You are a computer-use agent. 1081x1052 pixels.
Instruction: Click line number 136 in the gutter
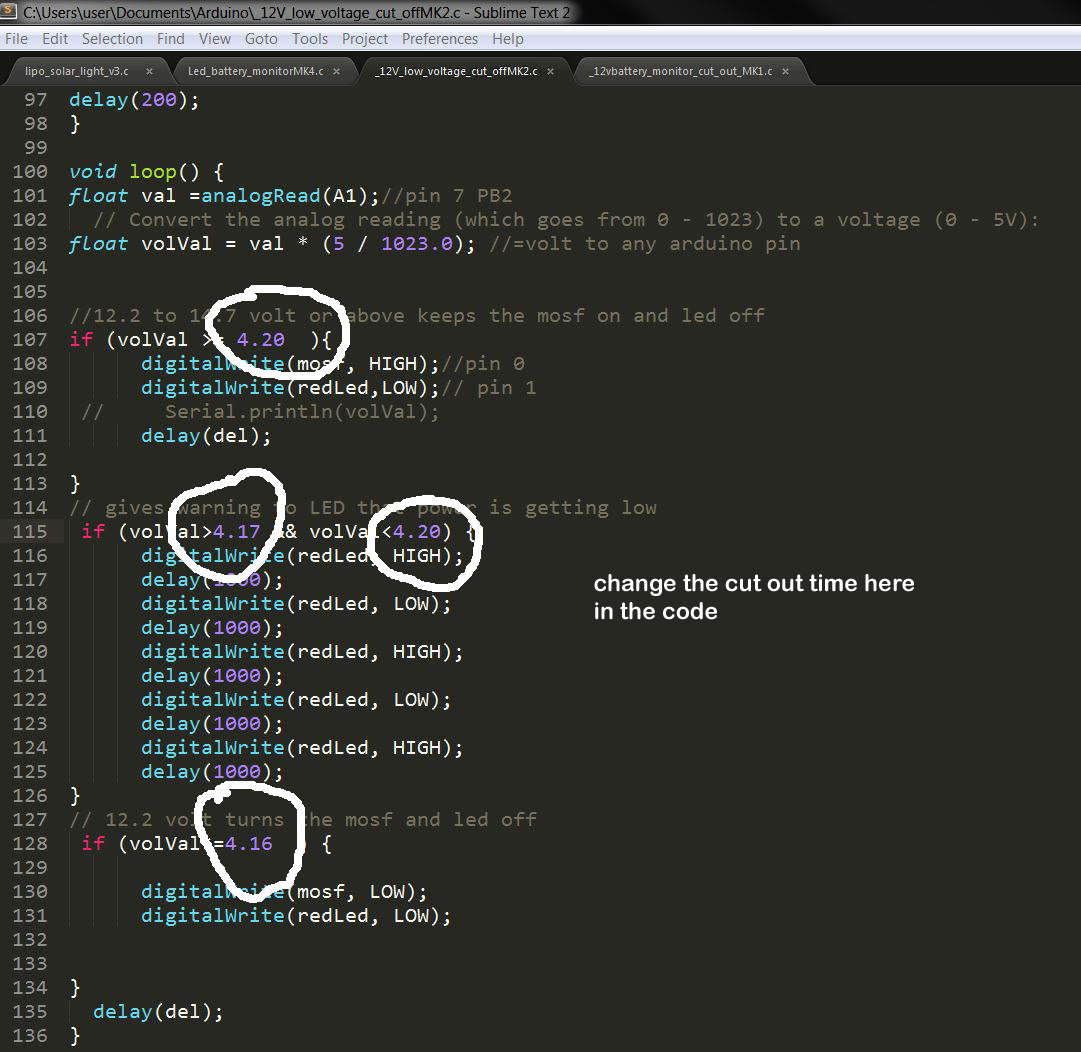pyautogui.click(x=30, y=1035)
